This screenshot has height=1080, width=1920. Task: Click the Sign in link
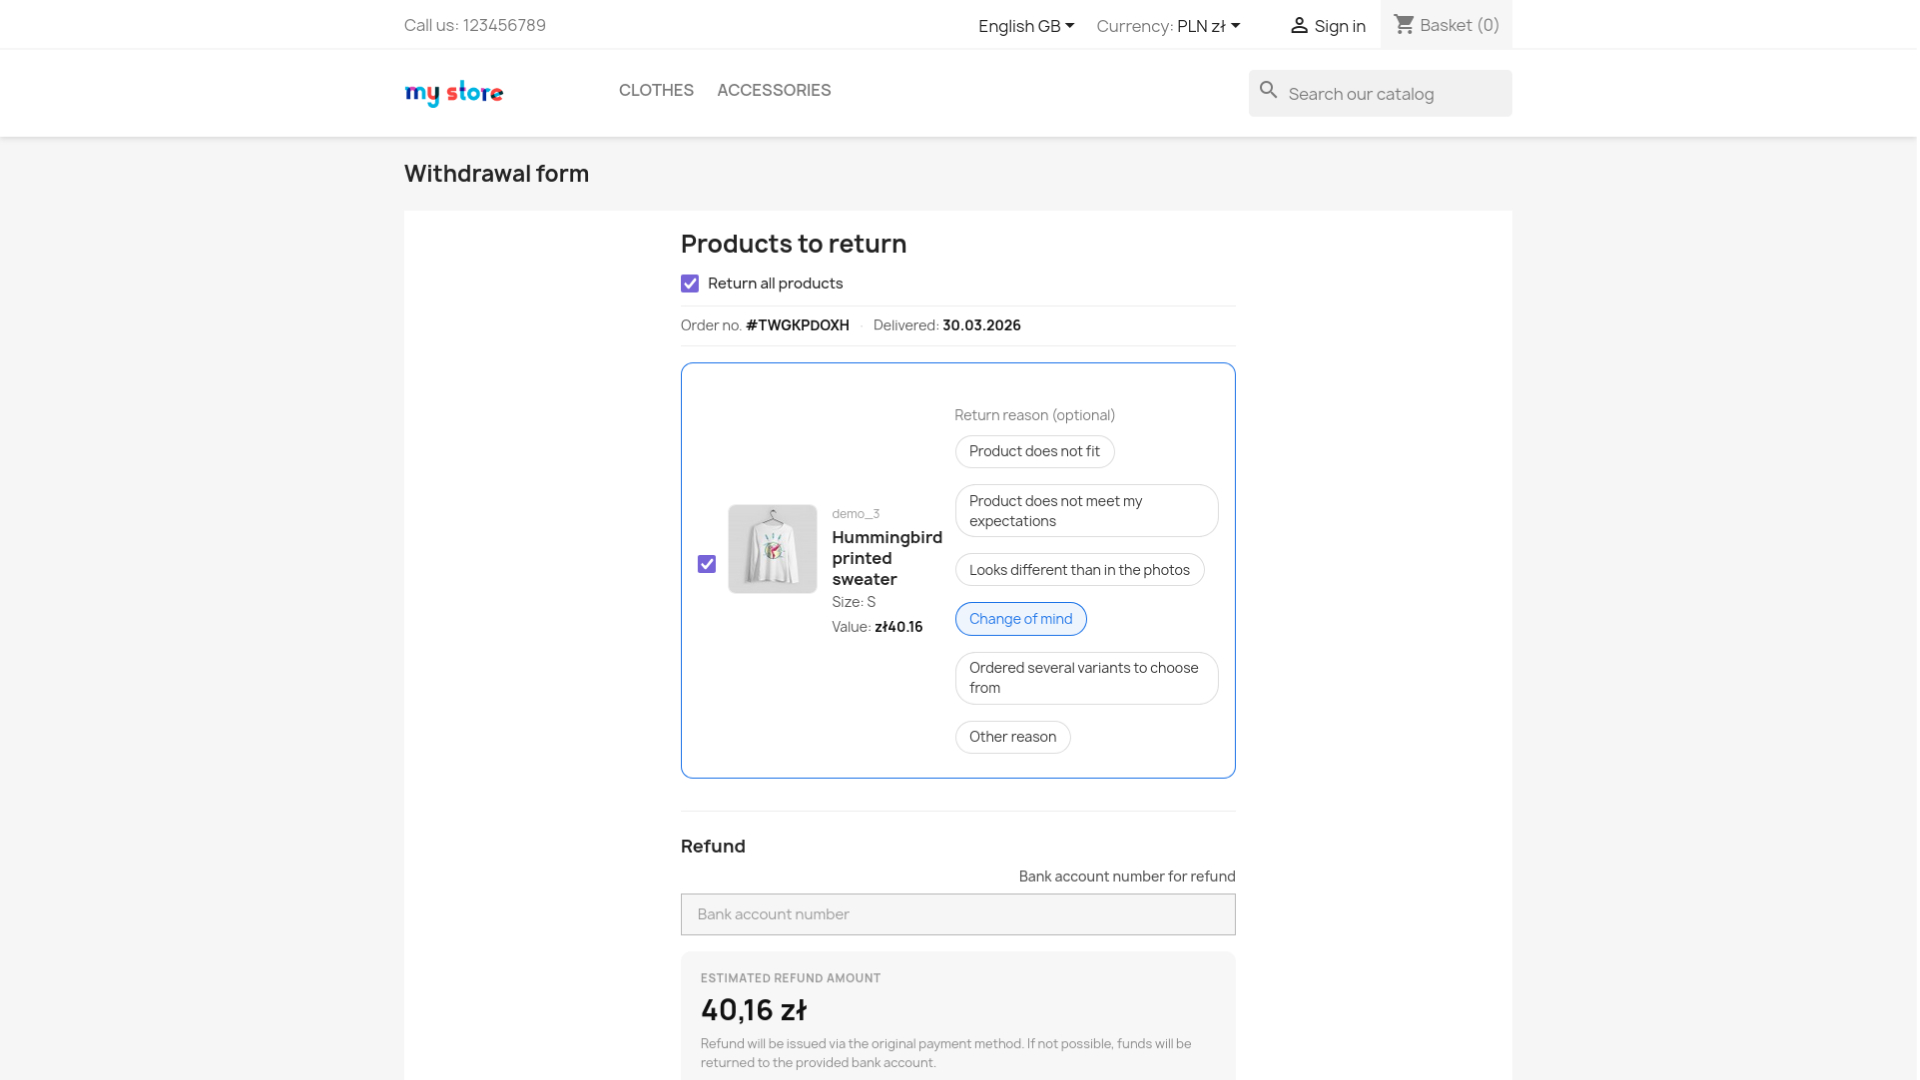pyautogui.click(x=1339, y=25)
